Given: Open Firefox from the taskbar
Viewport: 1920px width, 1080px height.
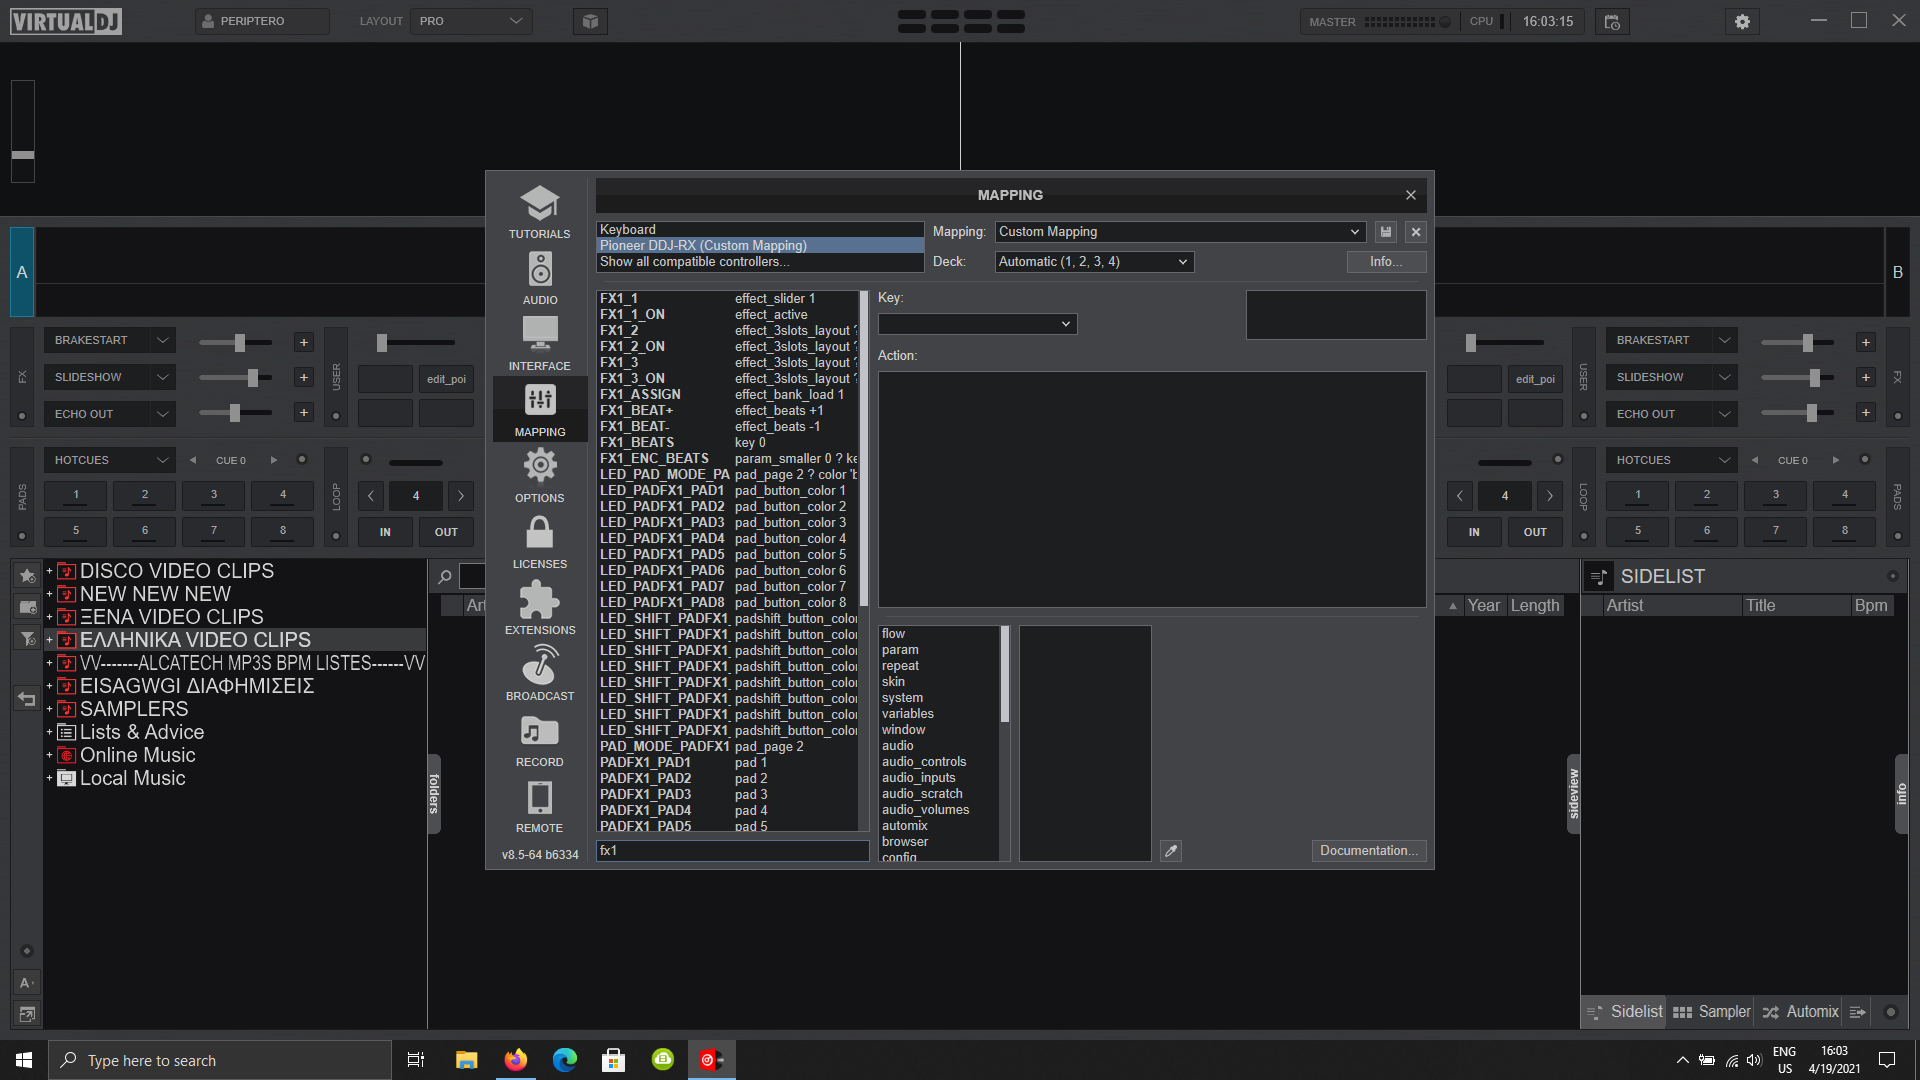Looking at the screenshot, I should tap(515, 1060).
